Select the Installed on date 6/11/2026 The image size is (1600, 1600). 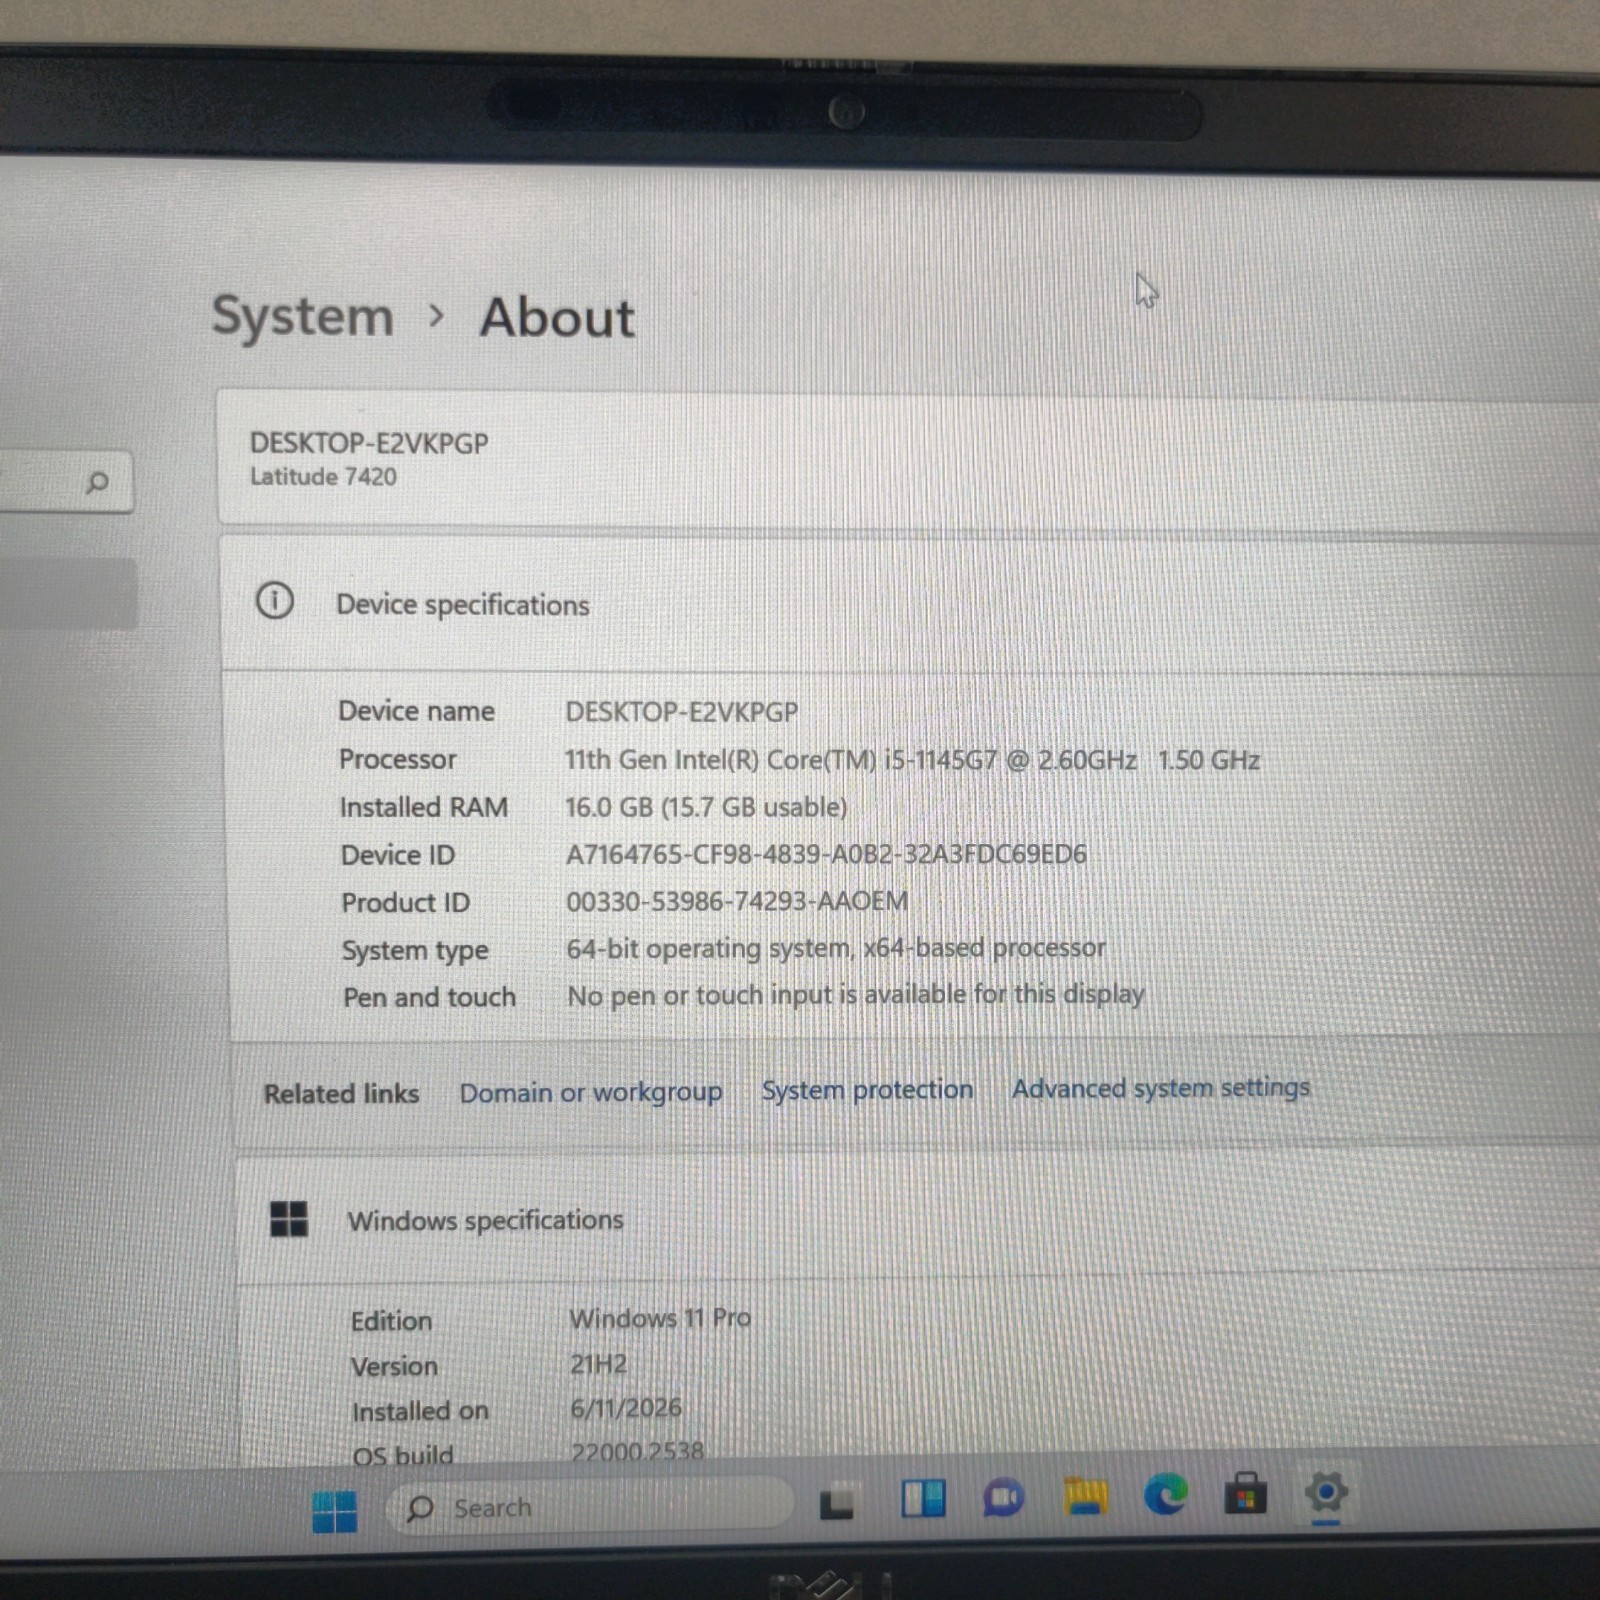[626, 1408]
